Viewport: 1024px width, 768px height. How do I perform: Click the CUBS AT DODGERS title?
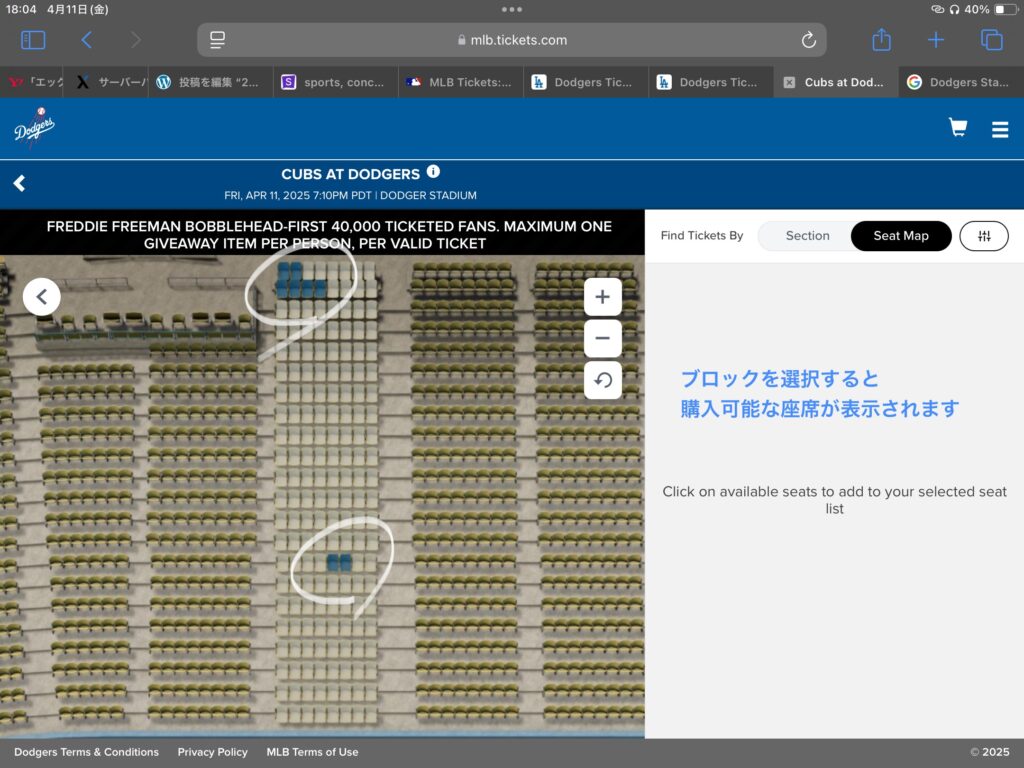(x=351, y=174)
